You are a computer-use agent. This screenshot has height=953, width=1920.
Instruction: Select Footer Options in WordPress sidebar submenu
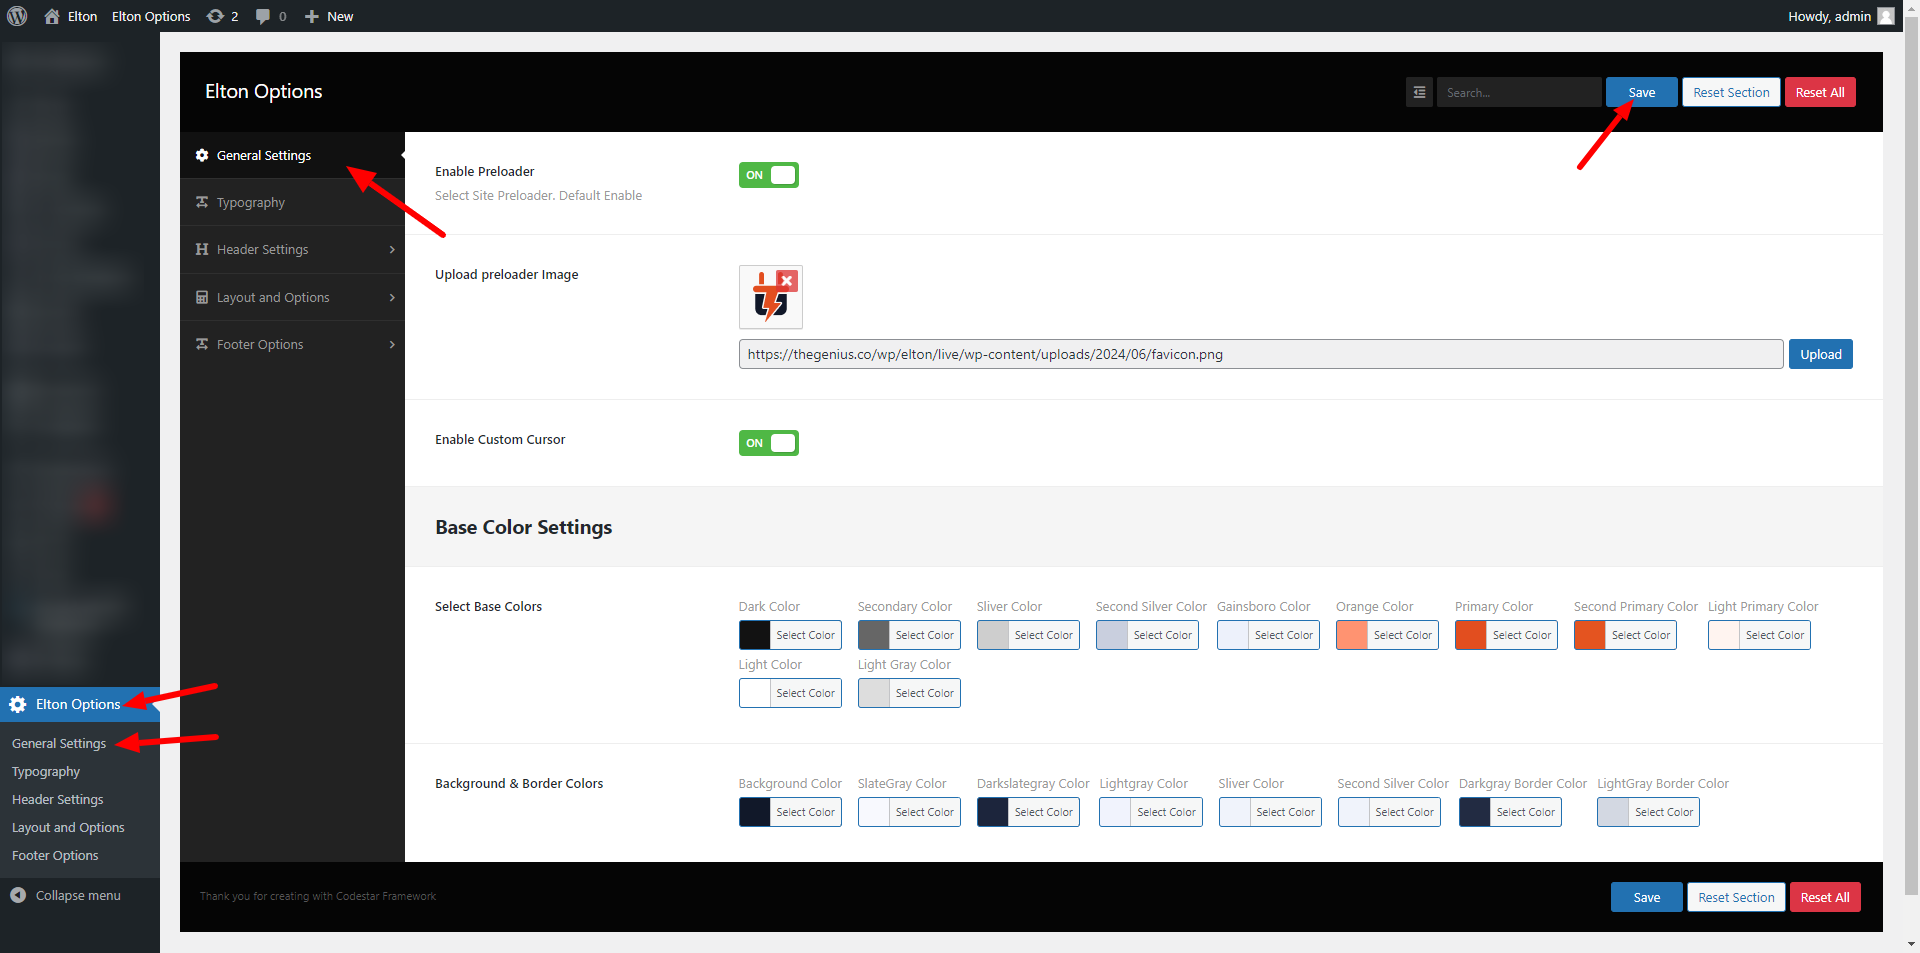[55, 855]
